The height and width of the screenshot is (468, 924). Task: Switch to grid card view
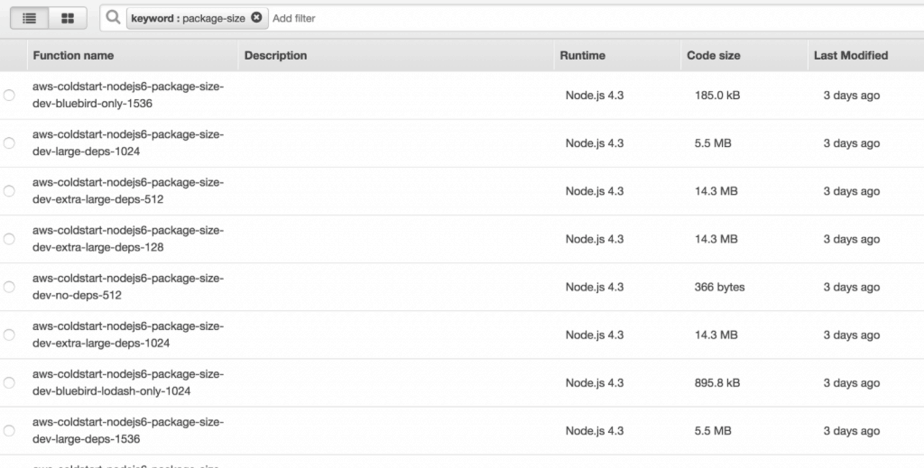click(67, 18)
